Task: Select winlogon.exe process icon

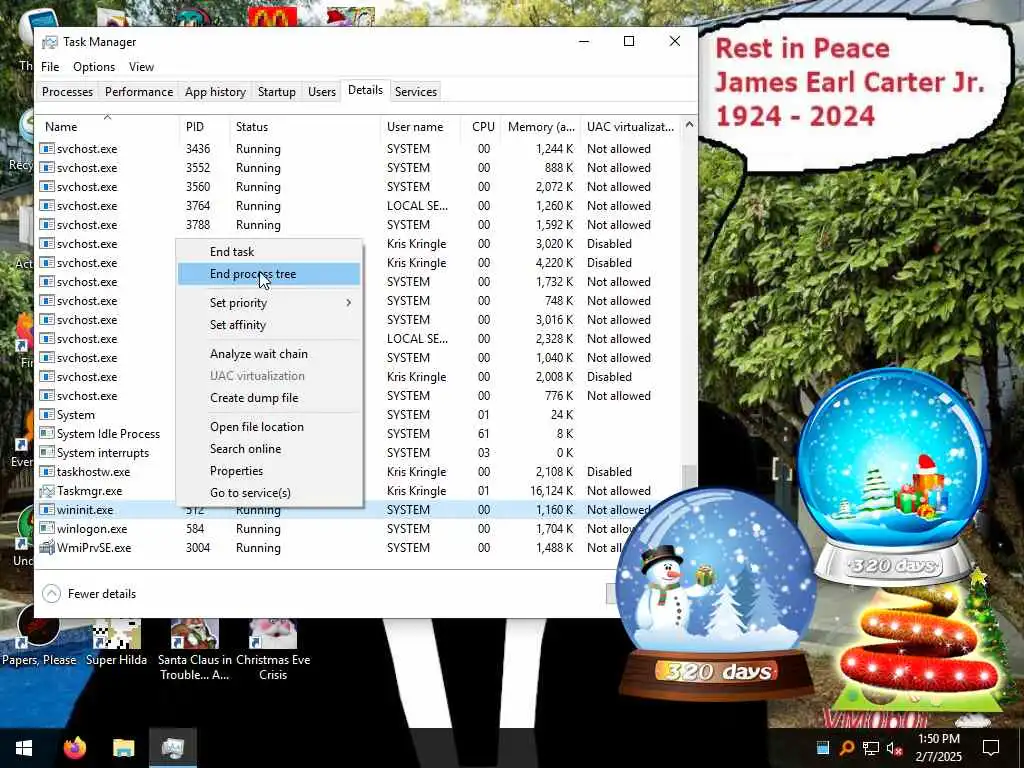Action: pos(47,528)
